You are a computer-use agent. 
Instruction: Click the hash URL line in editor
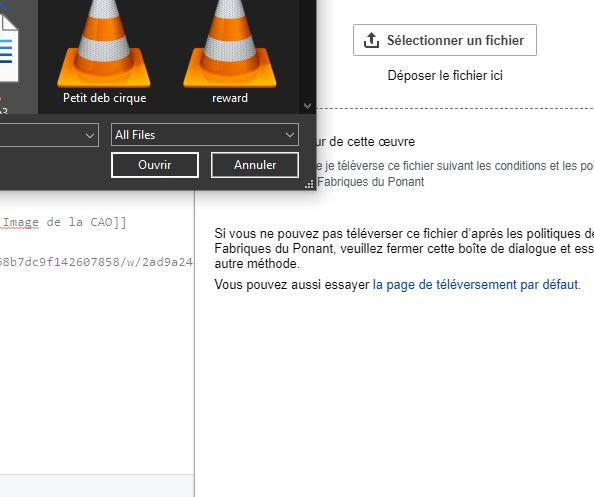(x=96, y=262)
